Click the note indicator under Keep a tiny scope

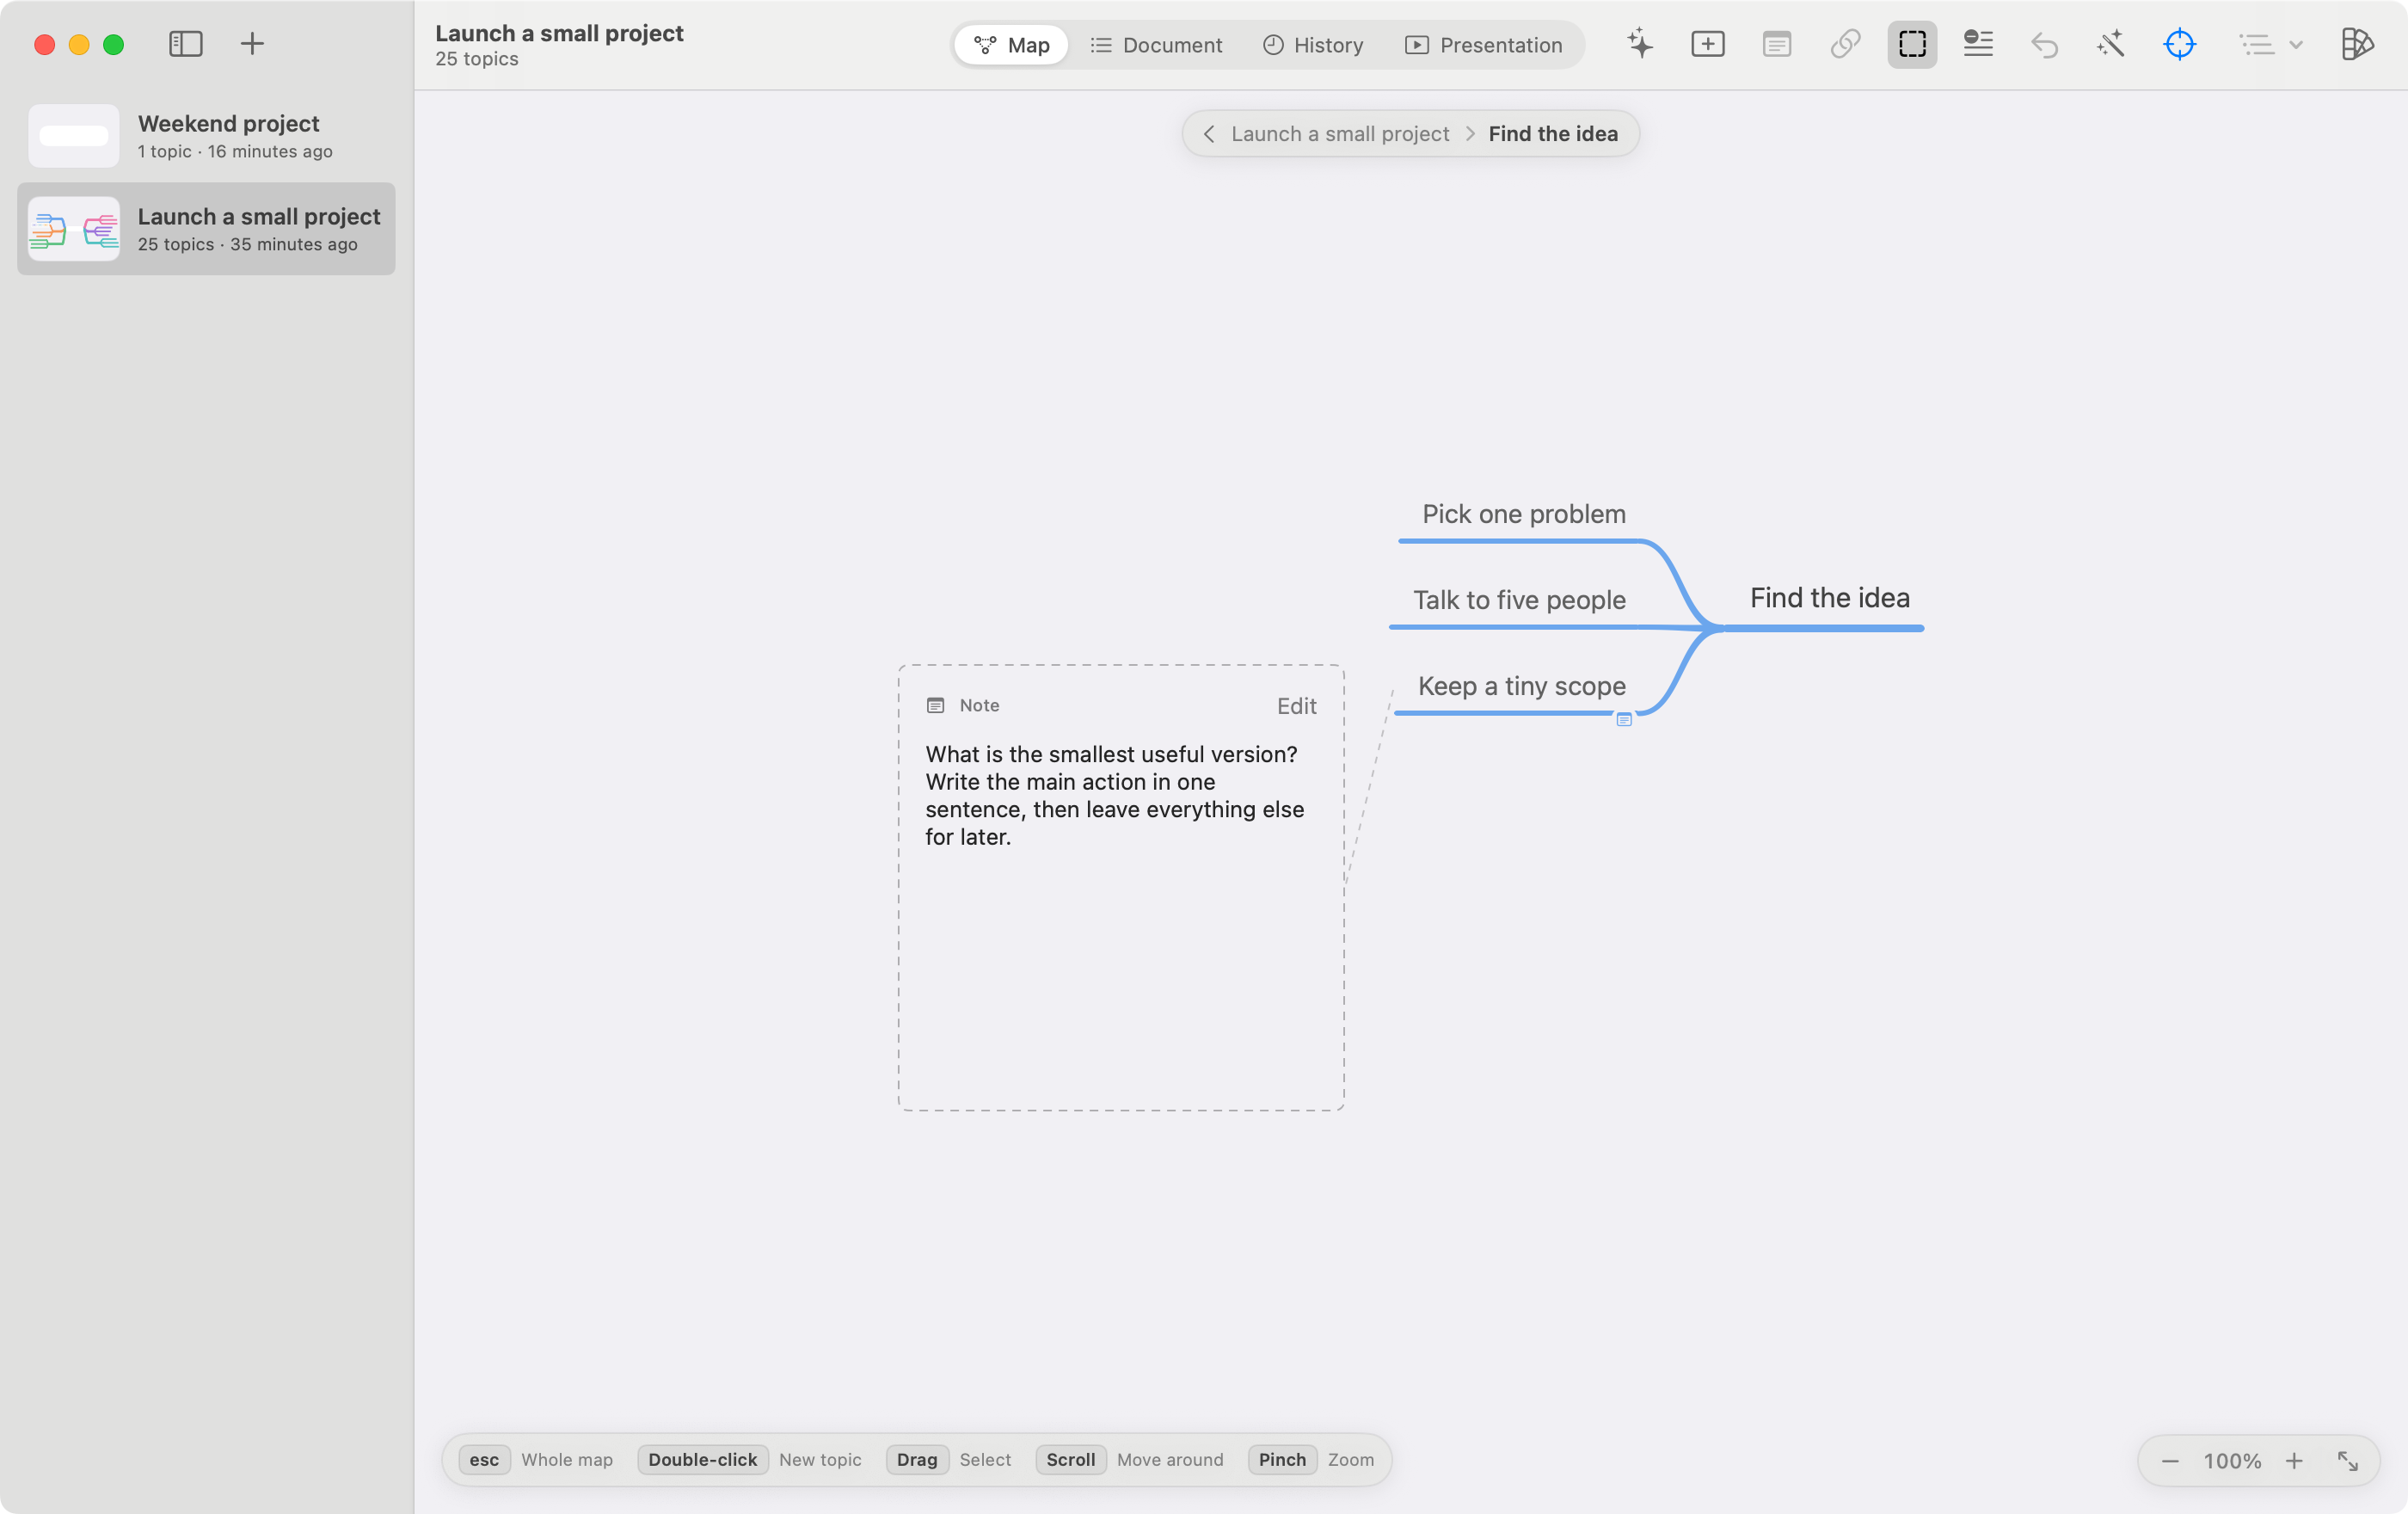point(1624,720)
